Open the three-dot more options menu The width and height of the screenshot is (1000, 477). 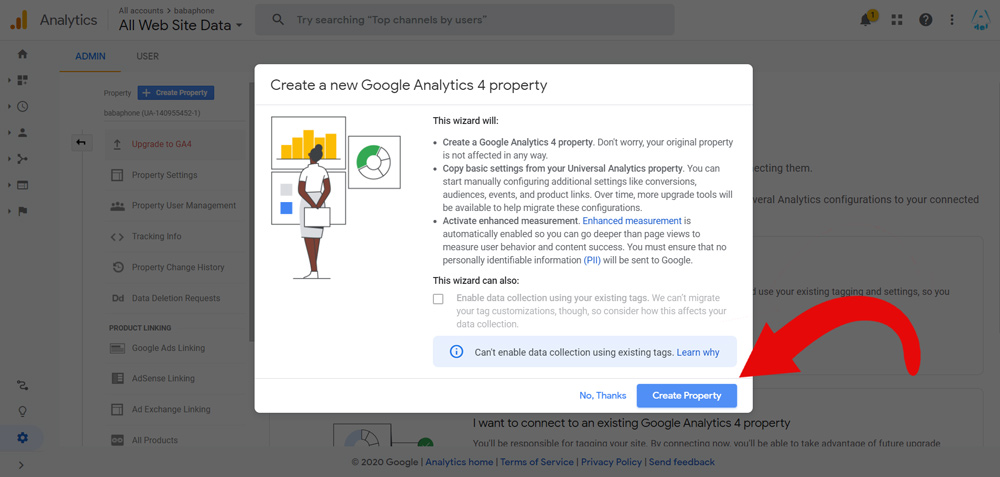(x=952, y=20)
